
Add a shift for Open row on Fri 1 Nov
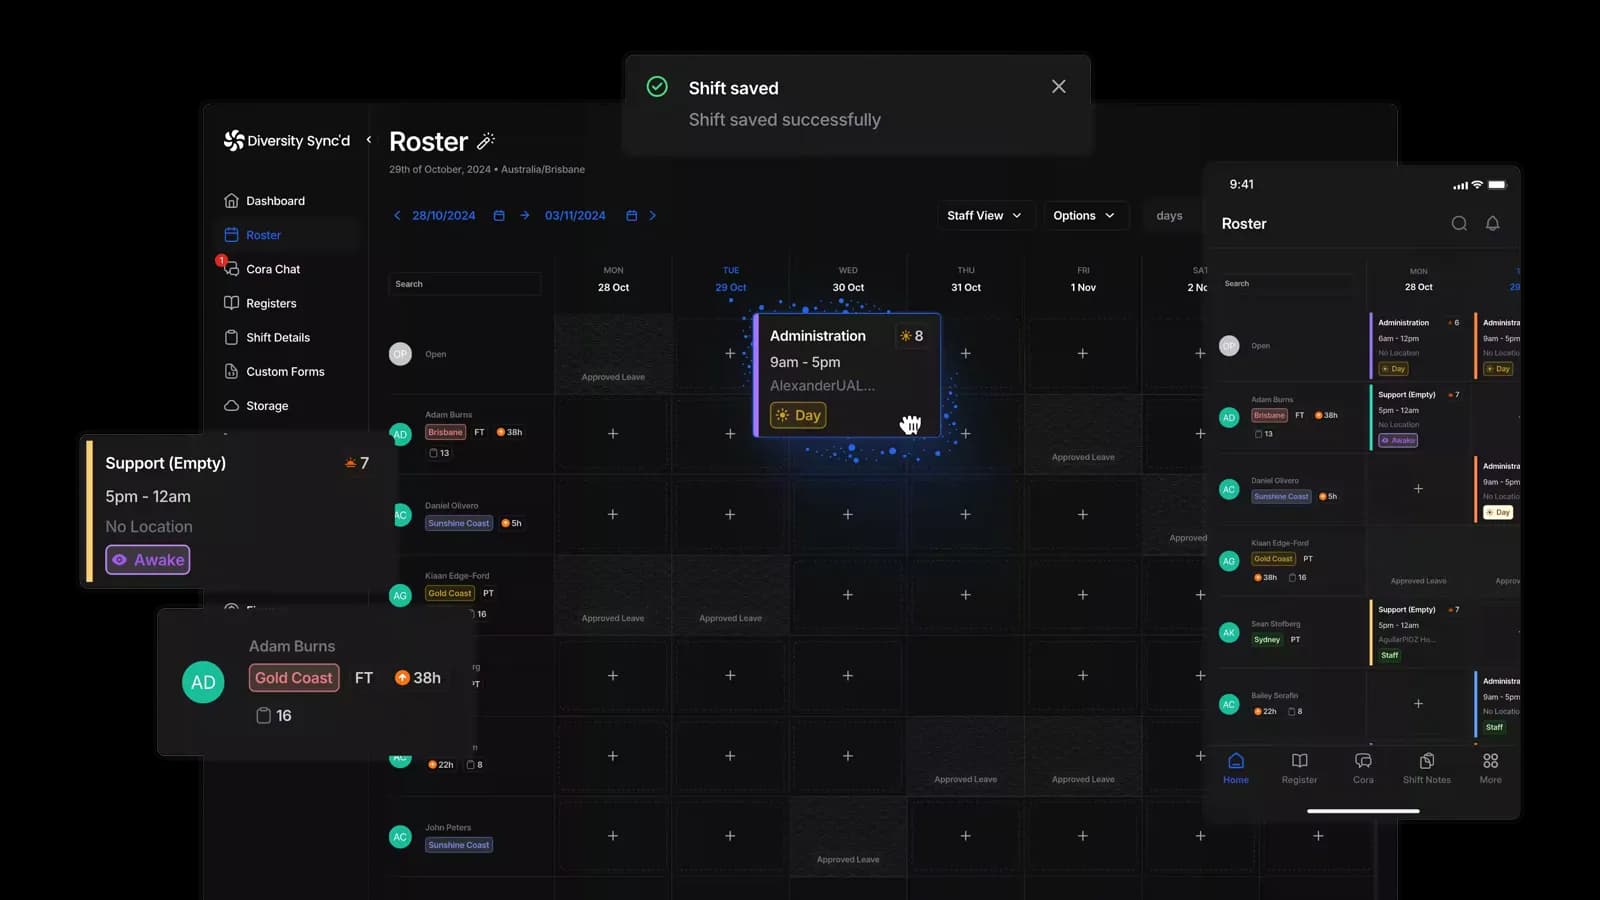point(1082,353)
